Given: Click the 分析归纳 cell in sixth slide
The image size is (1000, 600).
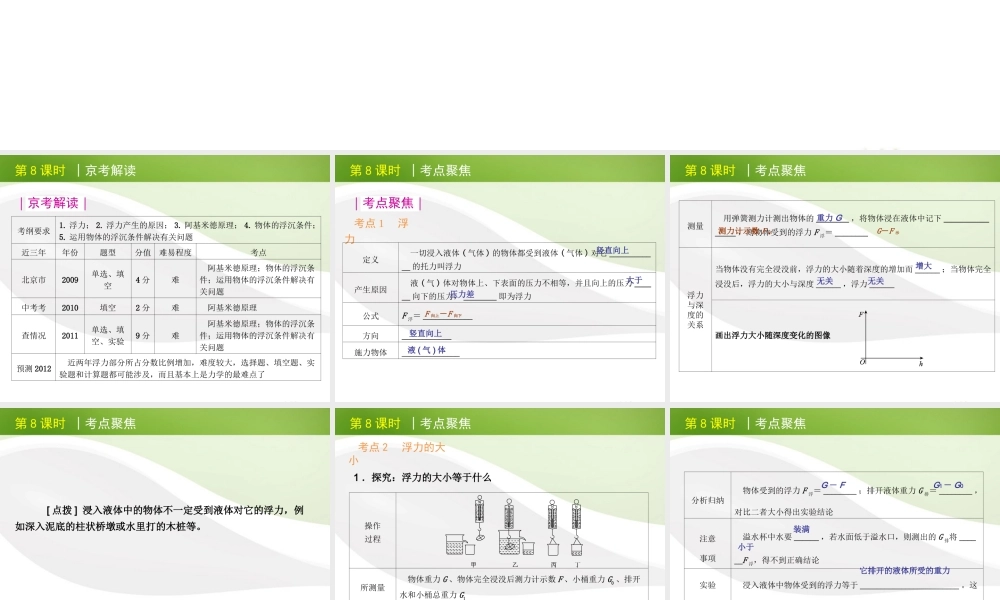Looking at the screenshot, I should point(707,500).
